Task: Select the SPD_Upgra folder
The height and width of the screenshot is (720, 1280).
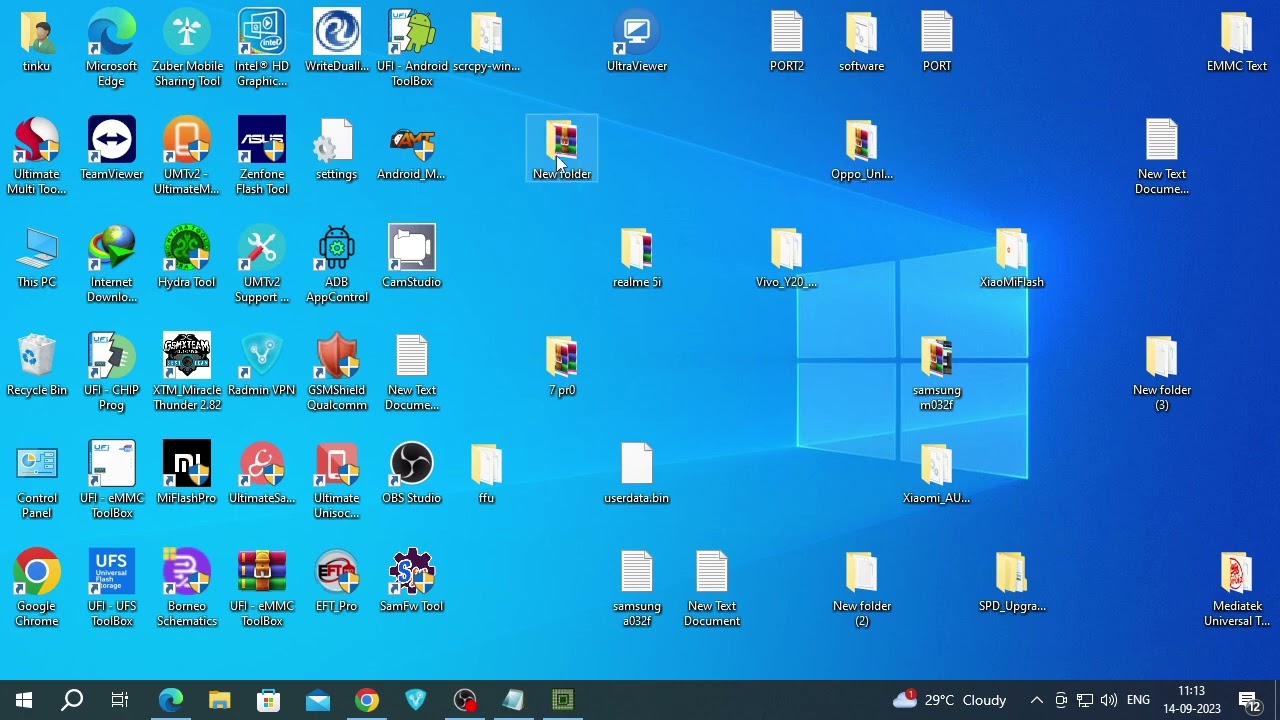Action: pos(1012,582)
